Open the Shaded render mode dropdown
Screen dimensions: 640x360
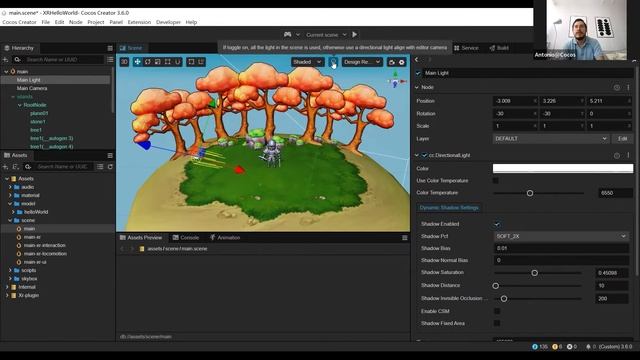pos(307,62)
